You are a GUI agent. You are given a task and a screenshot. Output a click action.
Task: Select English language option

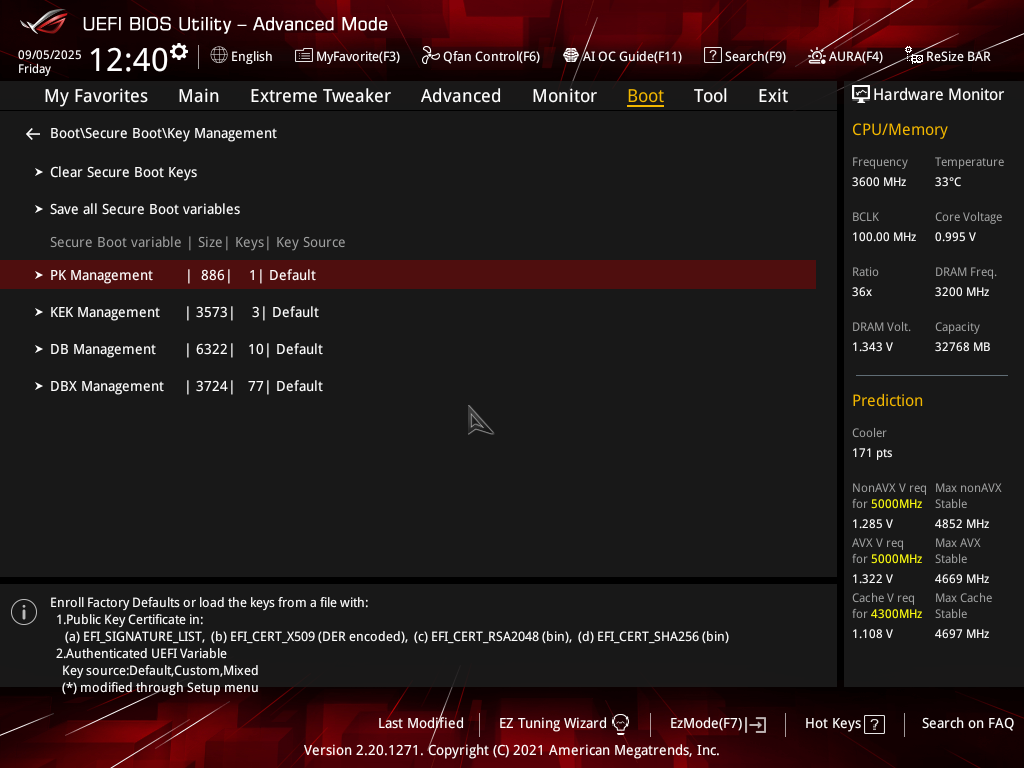251,56
